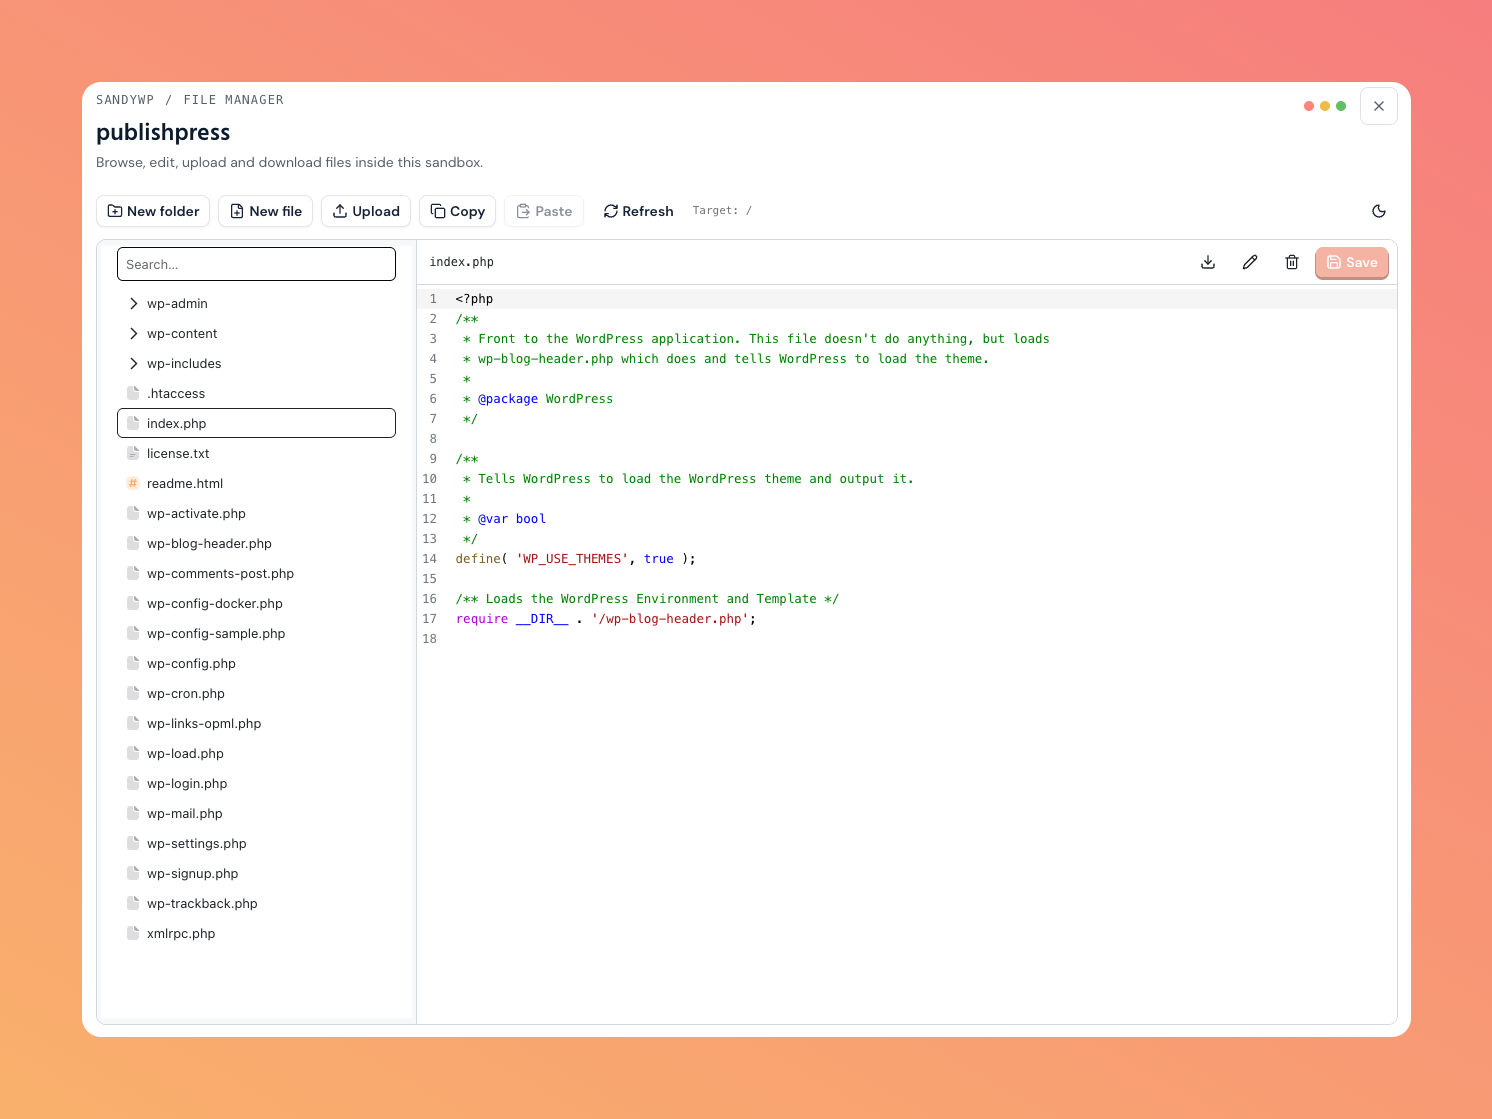Screen dimensions: 1492x1119
Task: Click the index.php editor filename label
Action: coord(462,262)
